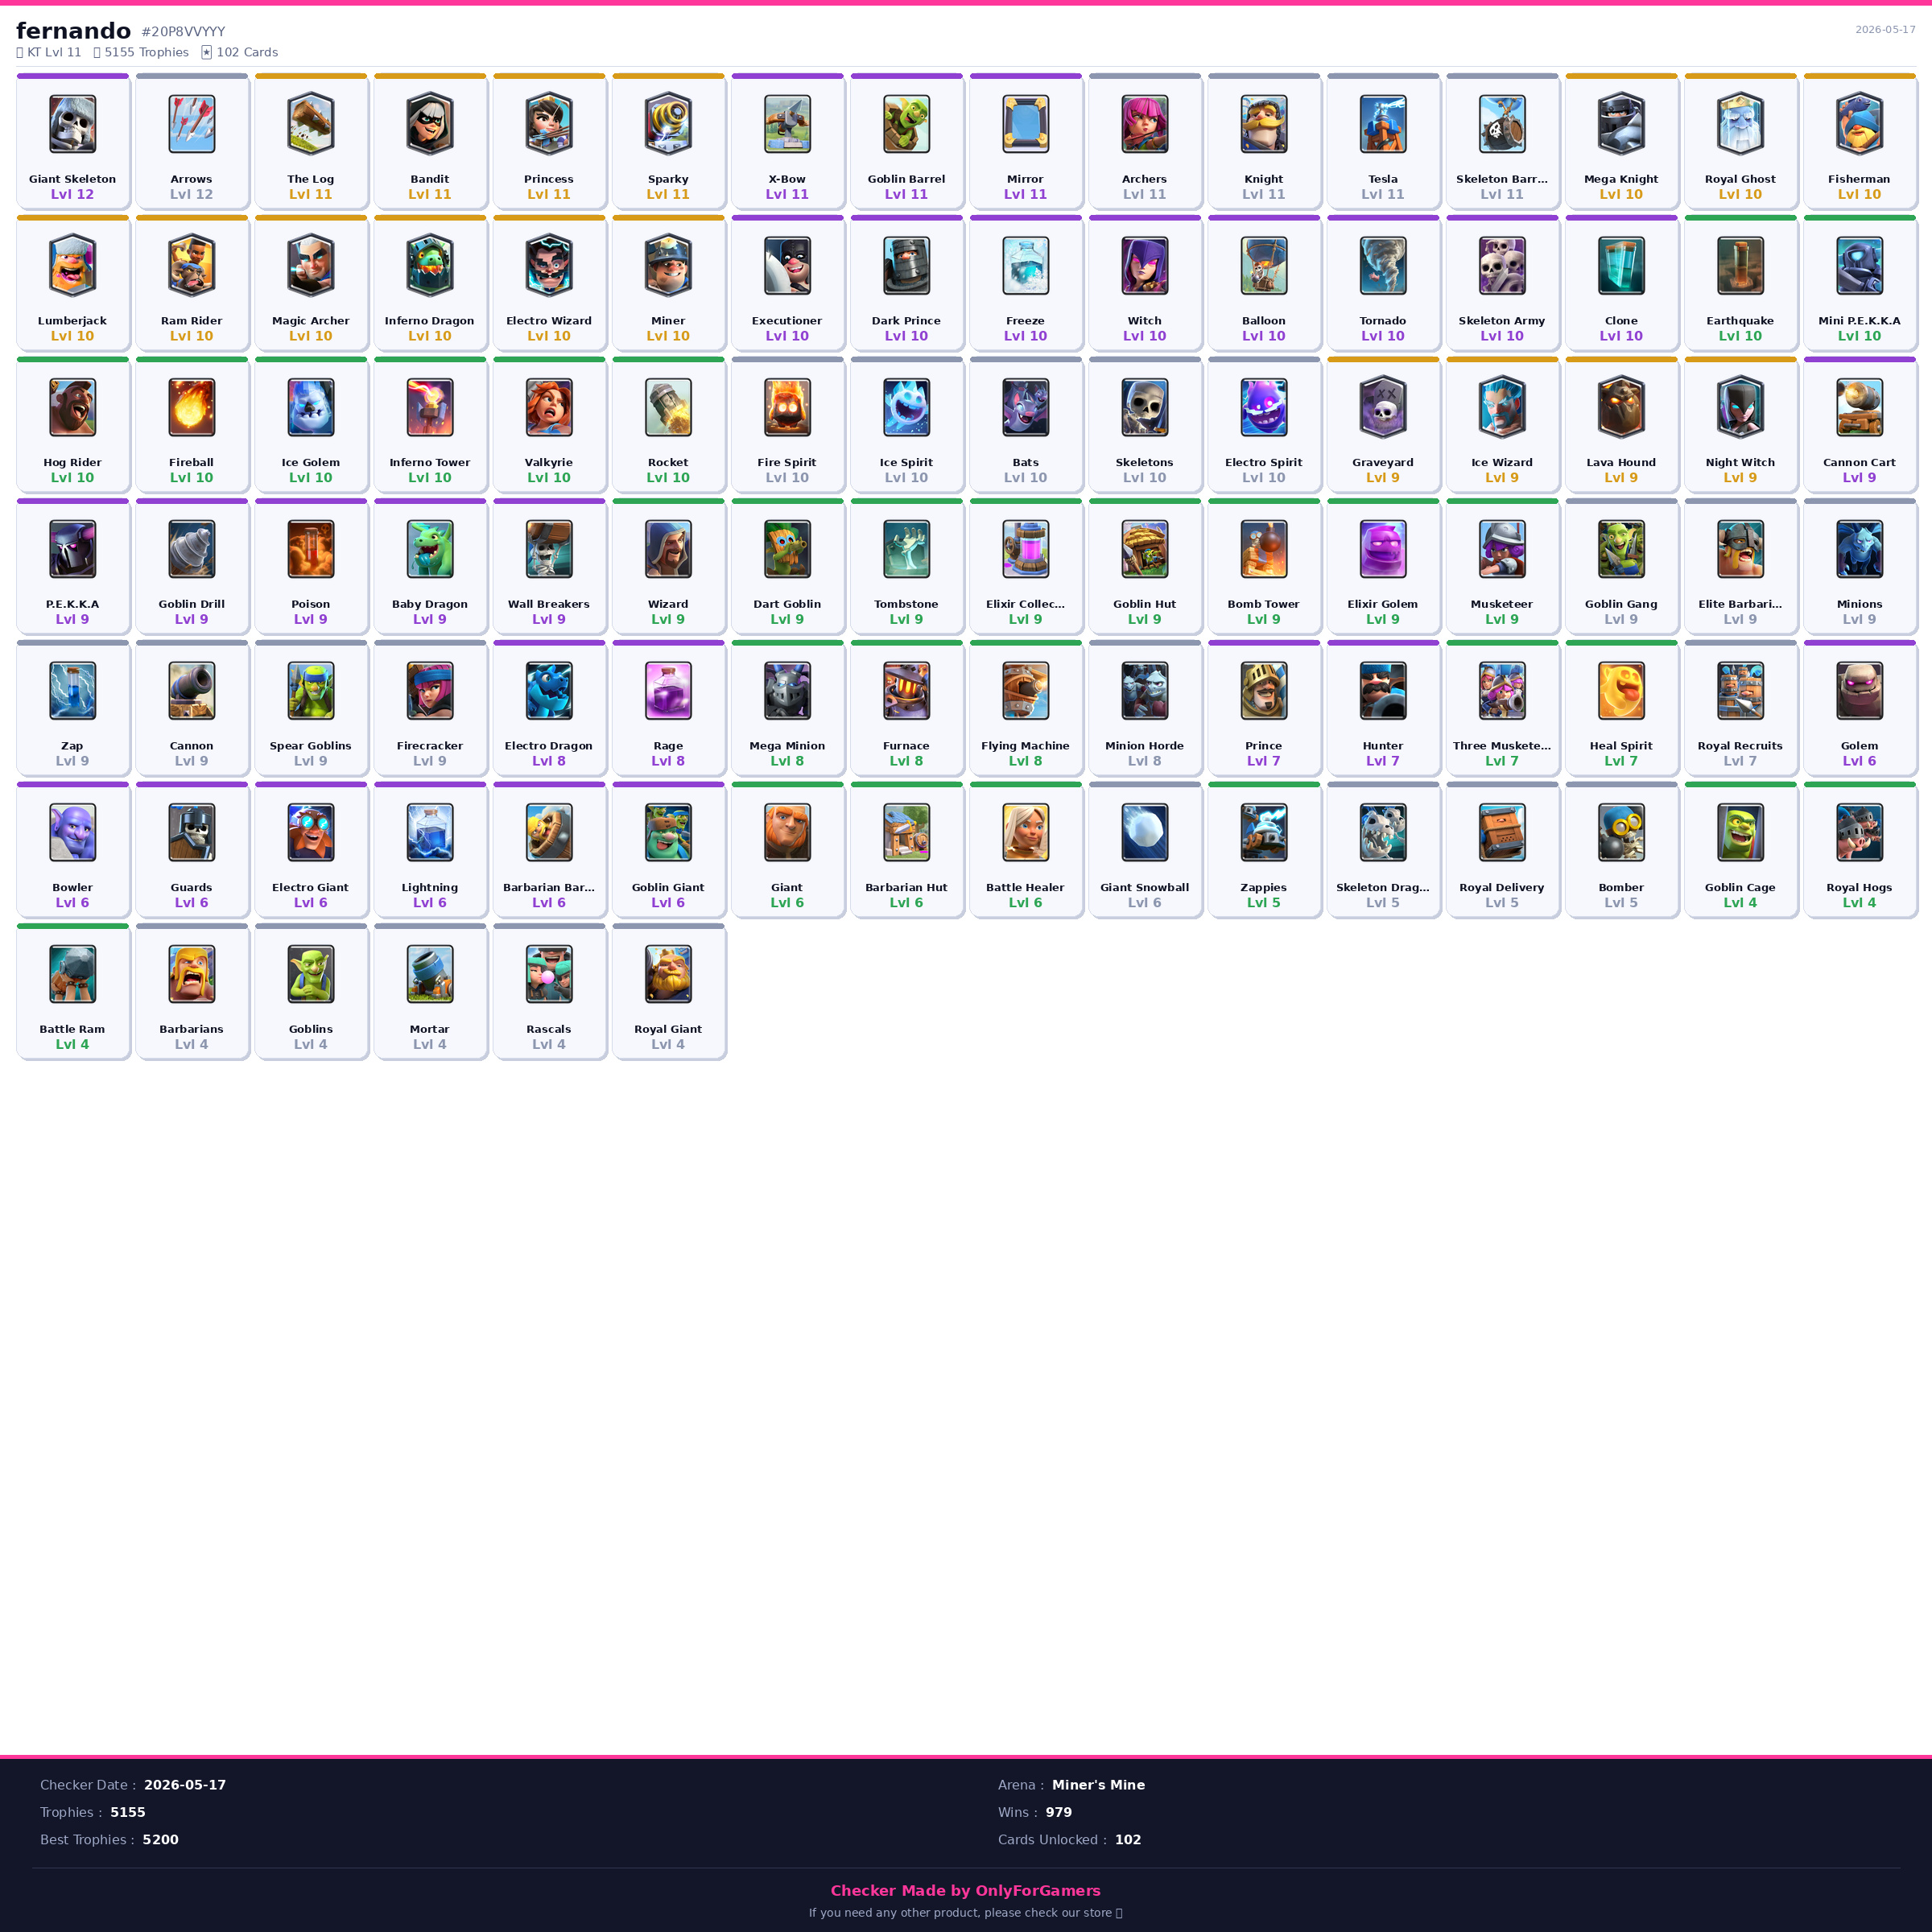Follow the Checker Made by OnlyForGamers link

point(965,1890)
